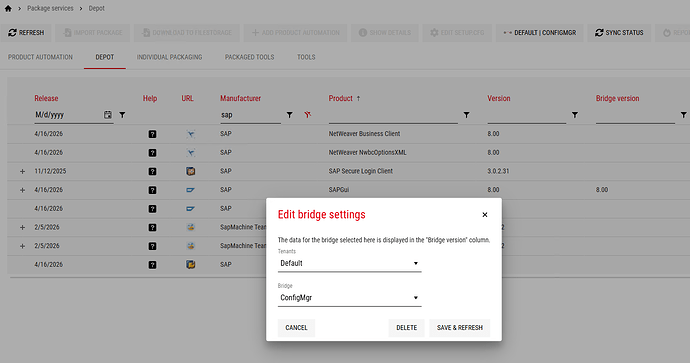Sort by the Release column header

pos(46,98)
